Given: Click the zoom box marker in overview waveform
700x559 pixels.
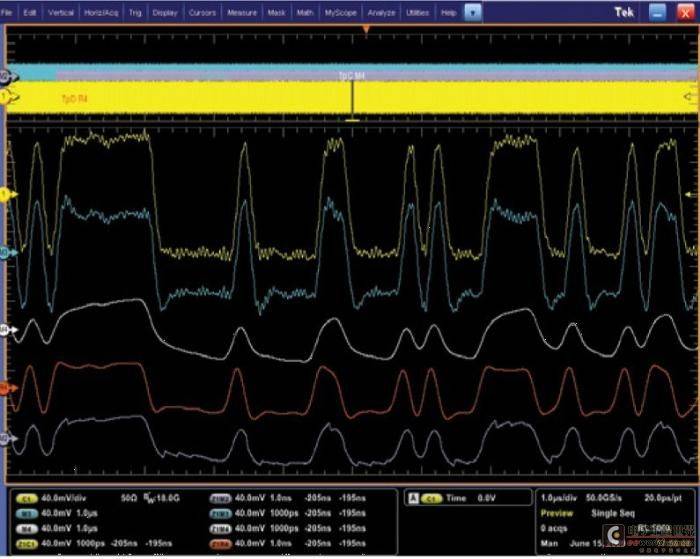Looking at the screenshot, I should click(353, 100).
